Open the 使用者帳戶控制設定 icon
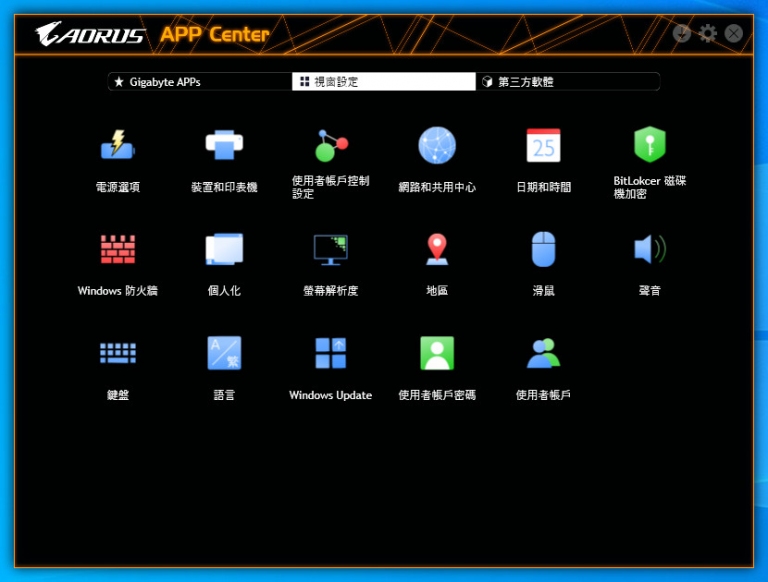Viewport: 768px width, 582px height. tap(331, 146)
